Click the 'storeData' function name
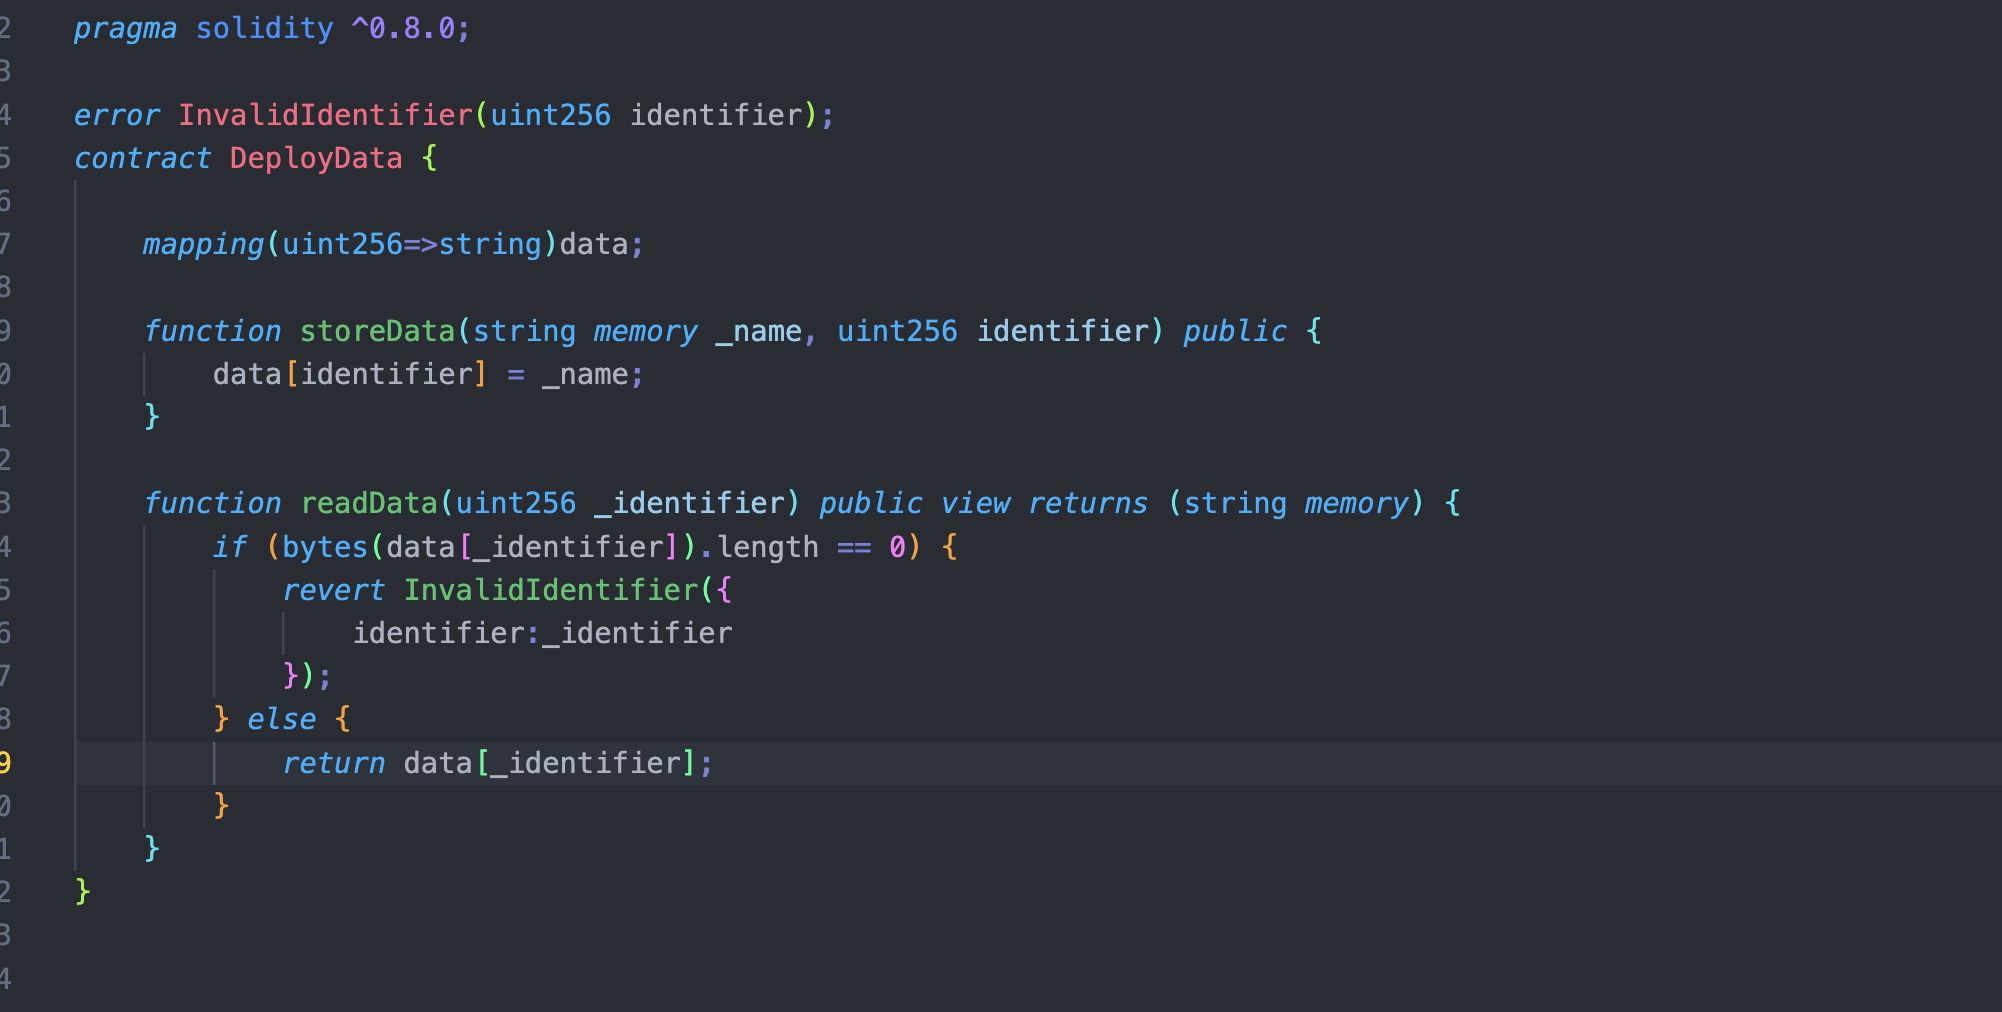 pos(377,331)
